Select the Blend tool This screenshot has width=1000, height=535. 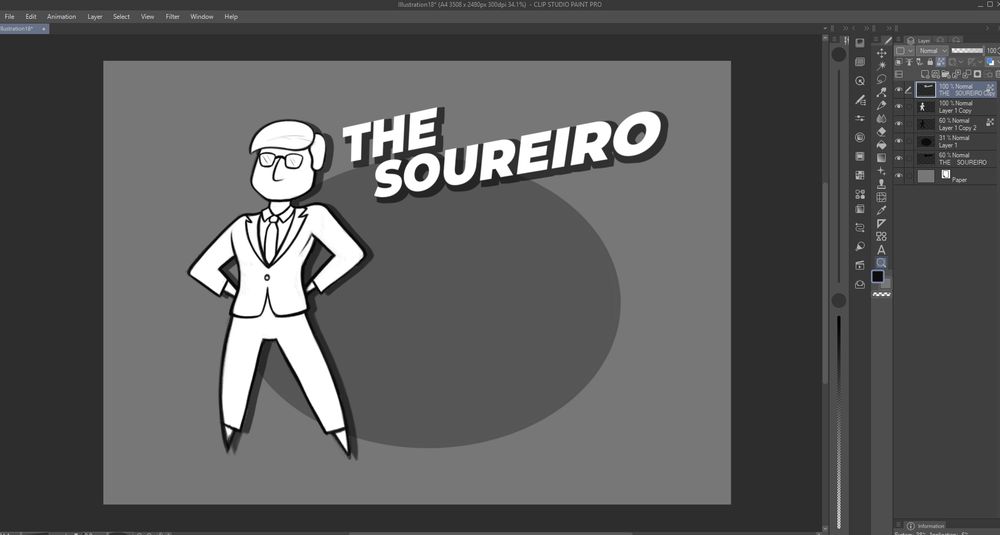point(881,119)
